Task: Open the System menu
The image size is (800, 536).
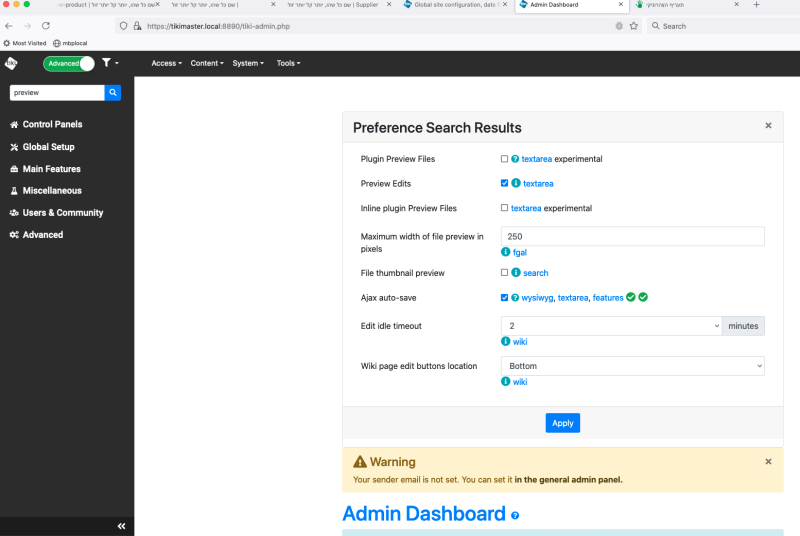Action: pyautogui.click(x=248, y=63)
